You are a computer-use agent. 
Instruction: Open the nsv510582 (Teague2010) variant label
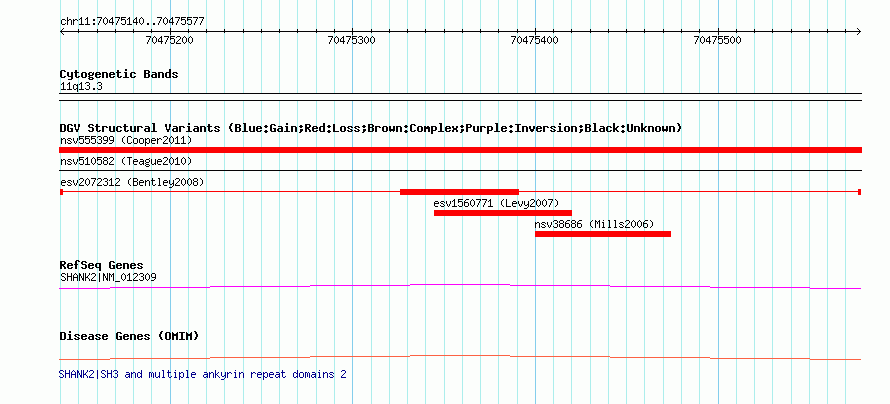click(x=126, y=162)
